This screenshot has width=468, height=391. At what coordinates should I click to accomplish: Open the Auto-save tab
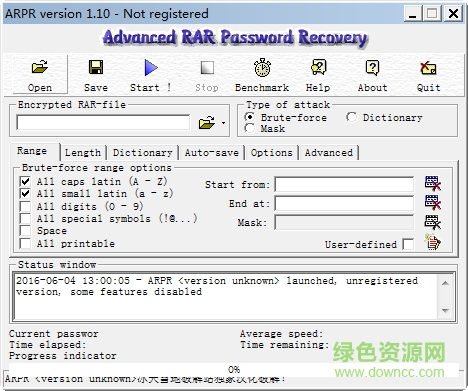coord(212,153)
